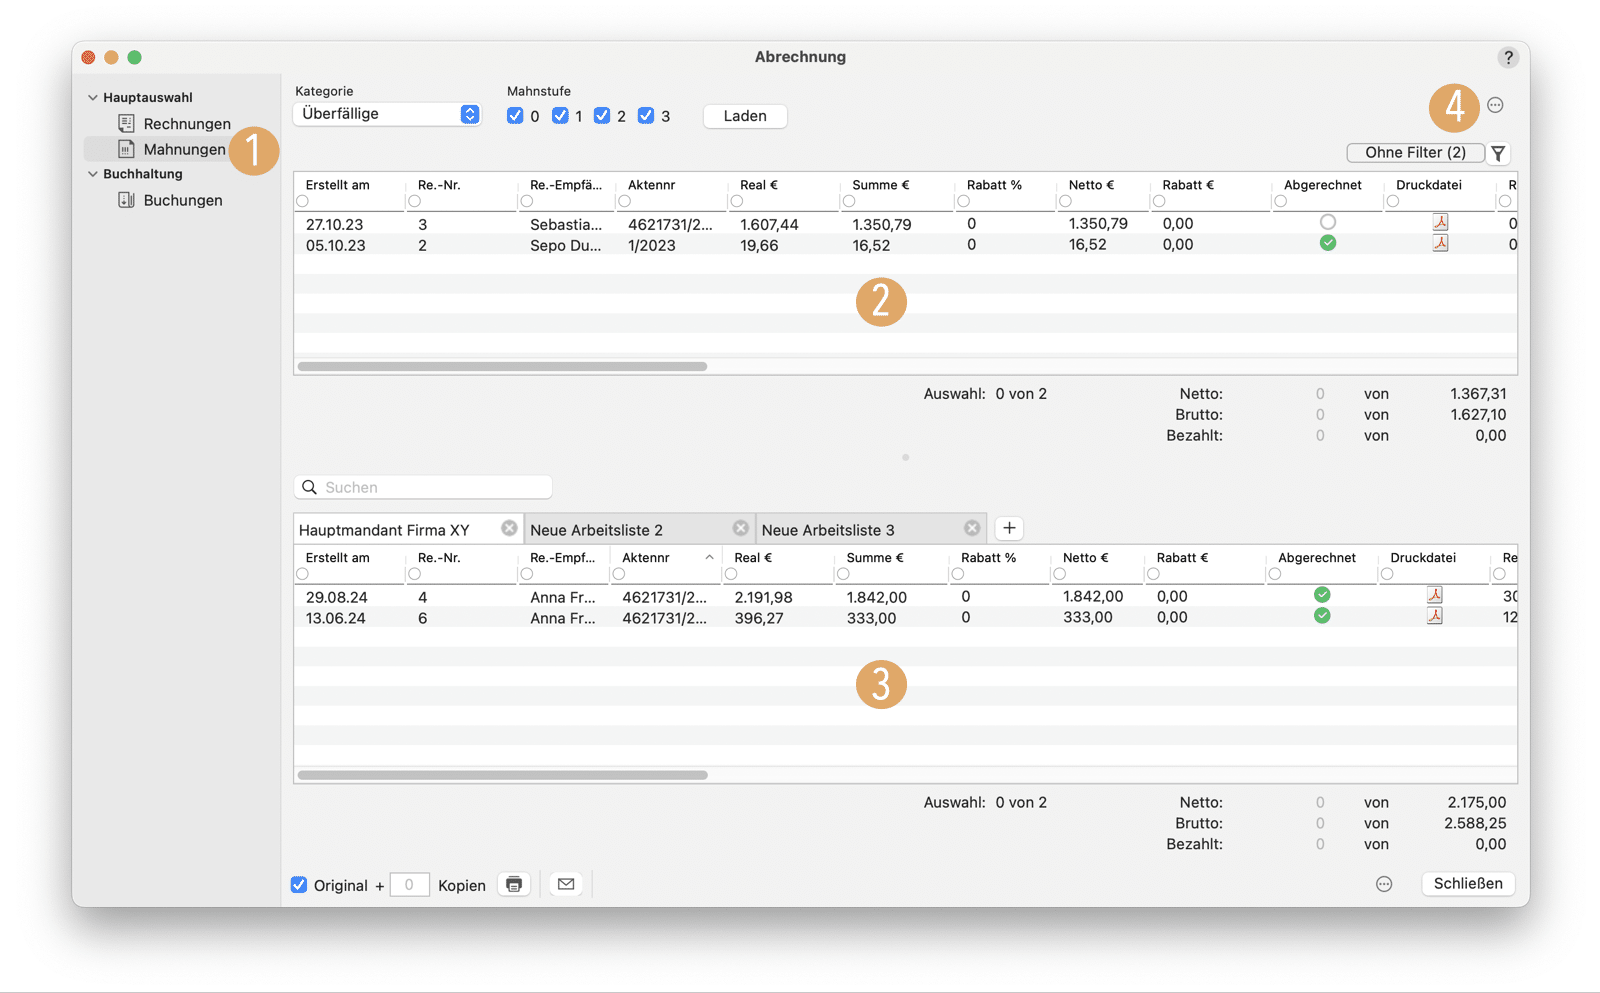Viewport: 1600px width, 993px height.
Task: Click filter circle under upper Erstellt am header
Action: pos(302,202)
